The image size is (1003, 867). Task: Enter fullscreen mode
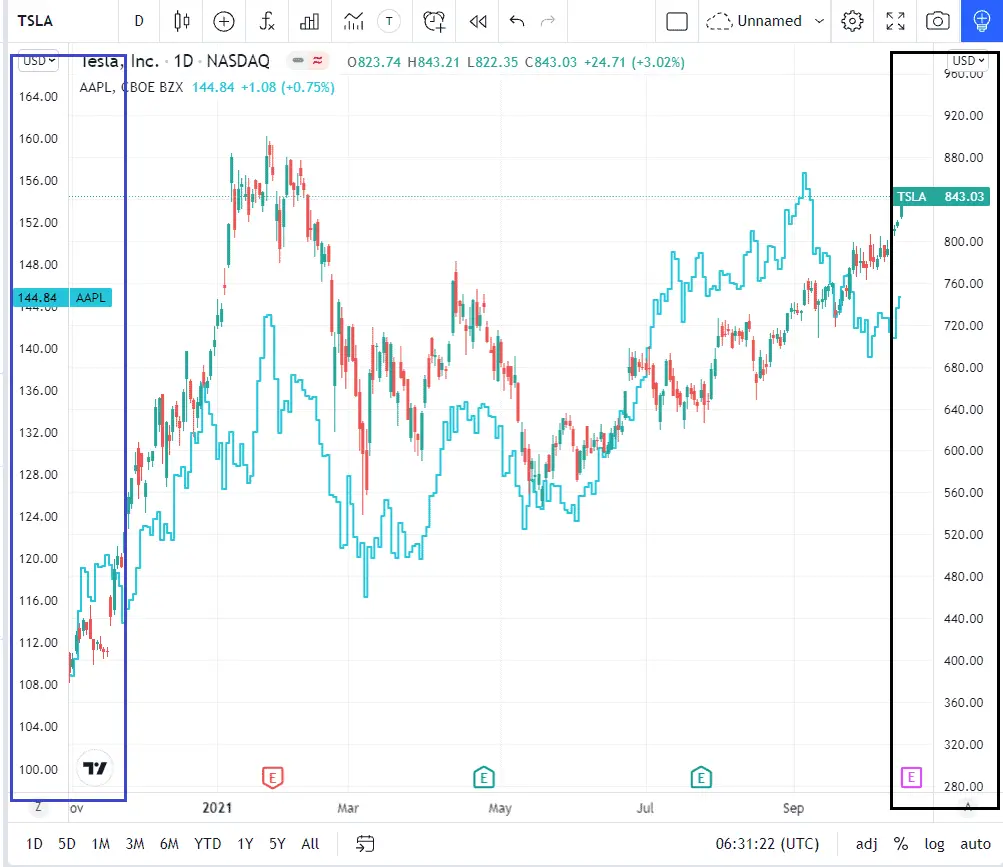coord(896,21)
